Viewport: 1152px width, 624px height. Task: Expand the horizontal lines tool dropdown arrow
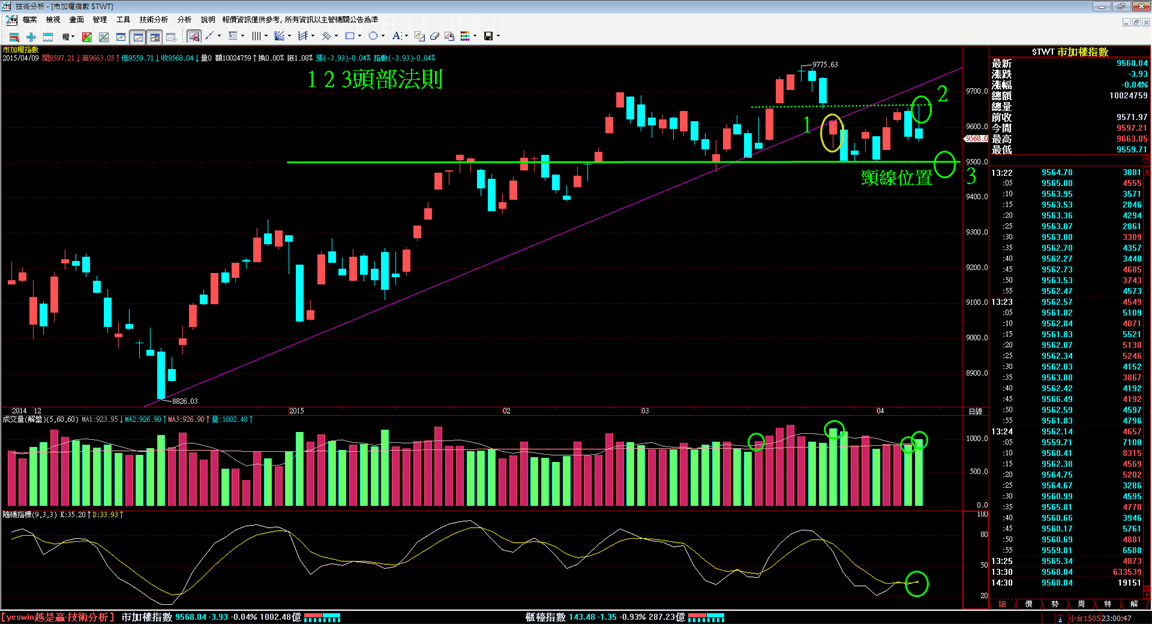pyautogui.click(x=242, y=36)
